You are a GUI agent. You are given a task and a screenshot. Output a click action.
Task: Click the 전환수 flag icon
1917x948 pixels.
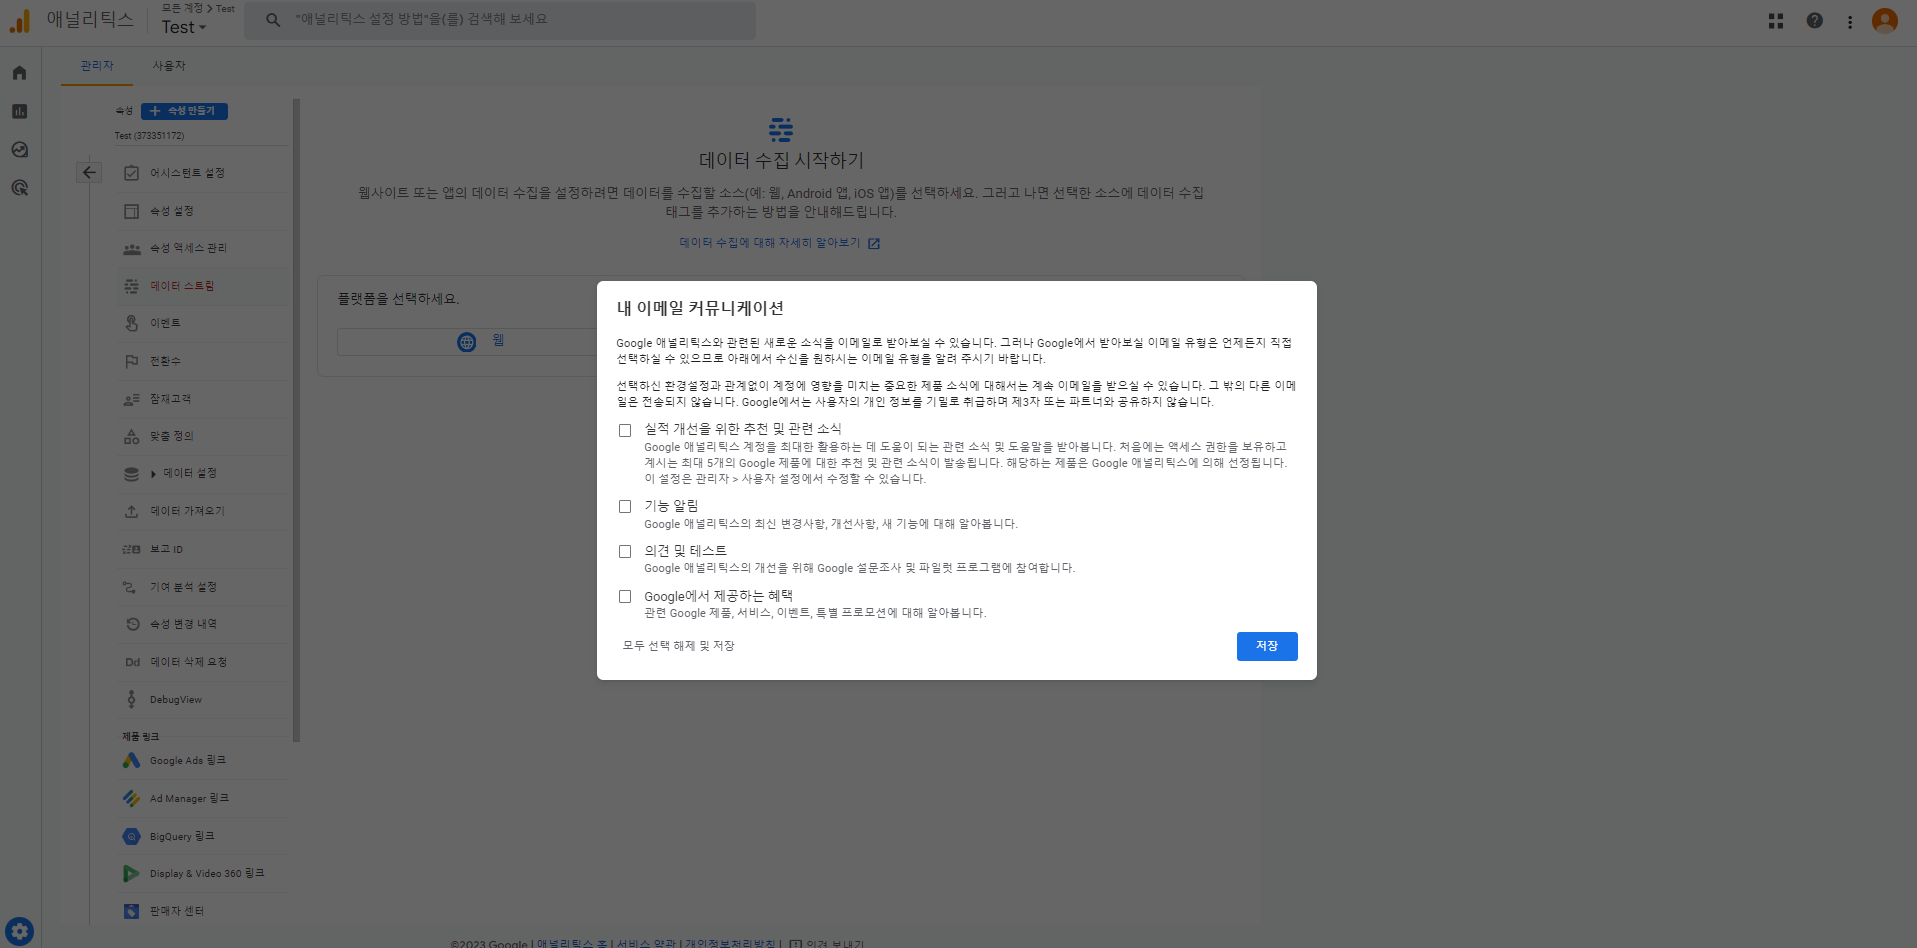point(131,361)
